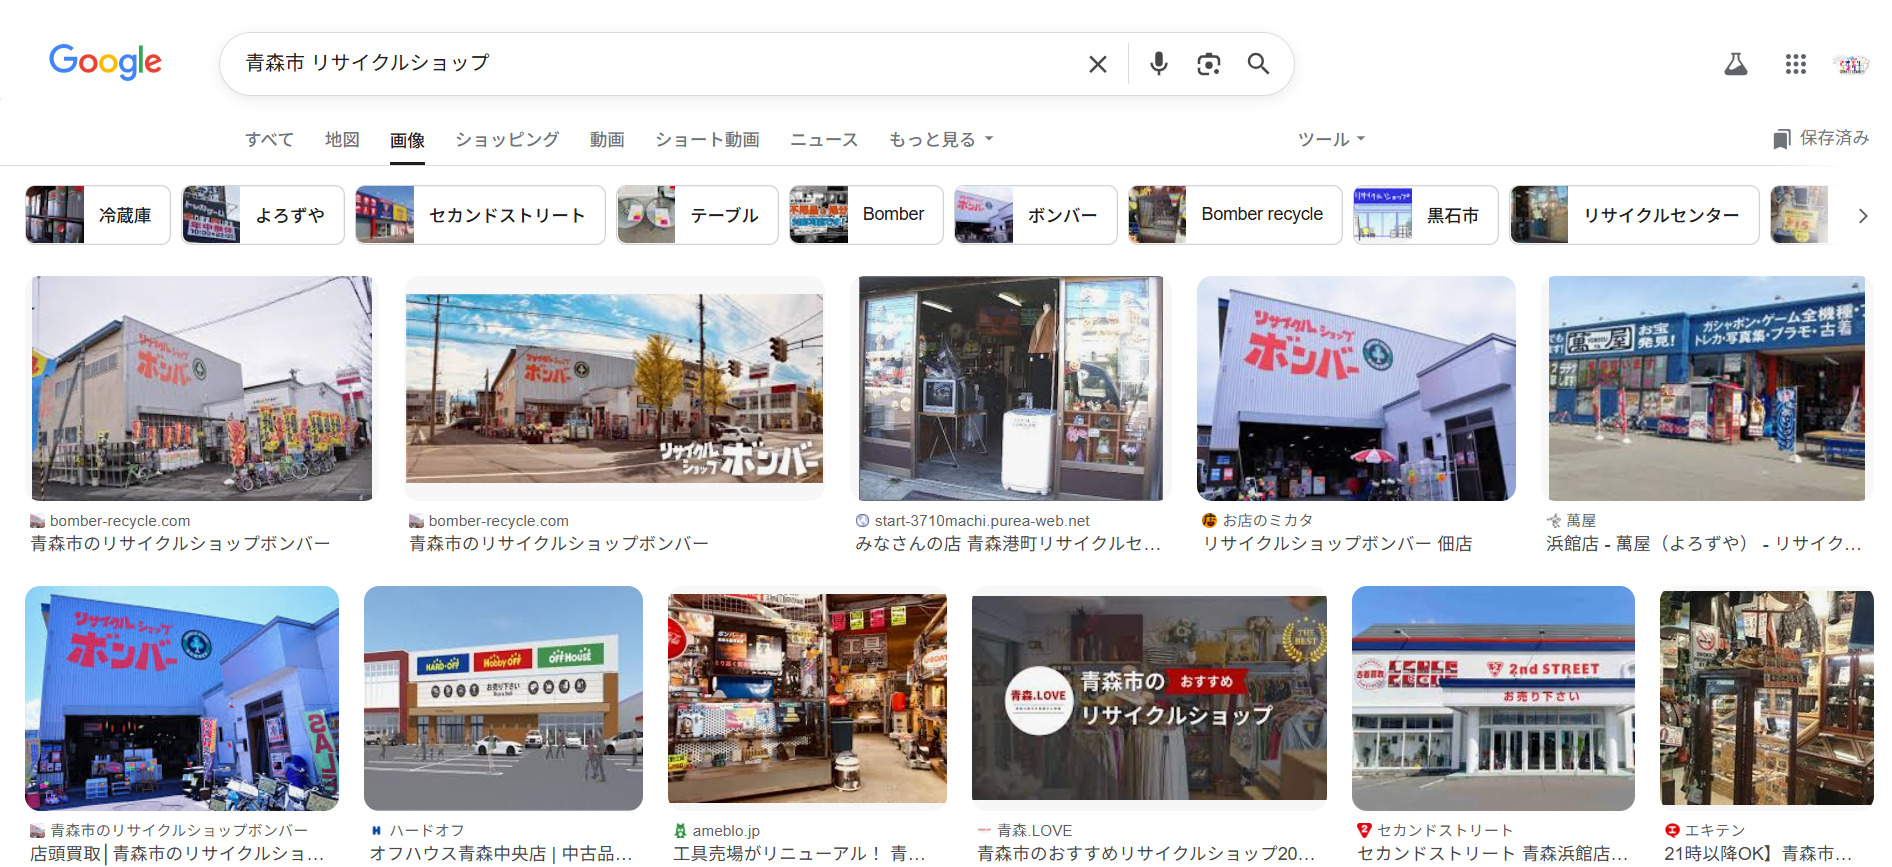The image size is (1892, 867).
Task: Open wide ボンバー street-view image with yellow tree
Action: (x=614, y=389)
